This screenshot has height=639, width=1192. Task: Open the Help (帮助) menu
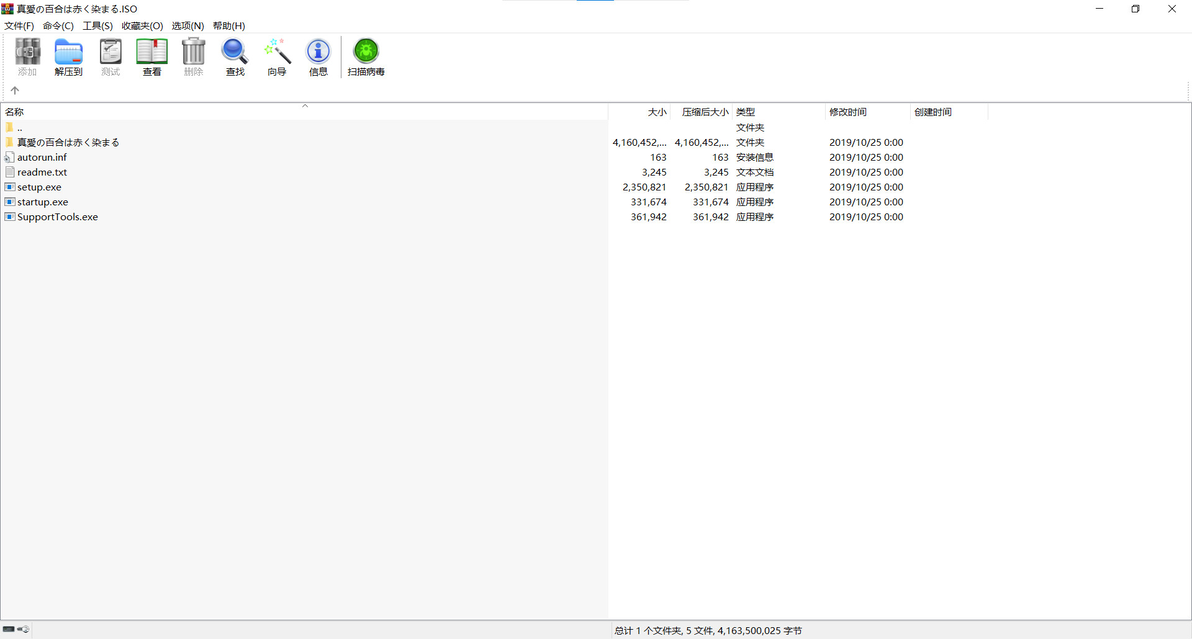tap(229, 26)
